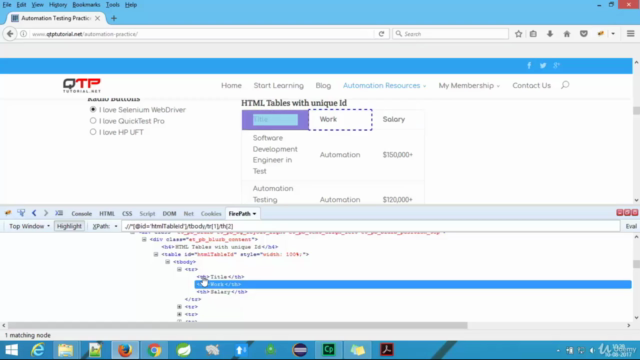Open Start Learning link
The height and width of the screenshot is (360, 640).
click(278, 85)
